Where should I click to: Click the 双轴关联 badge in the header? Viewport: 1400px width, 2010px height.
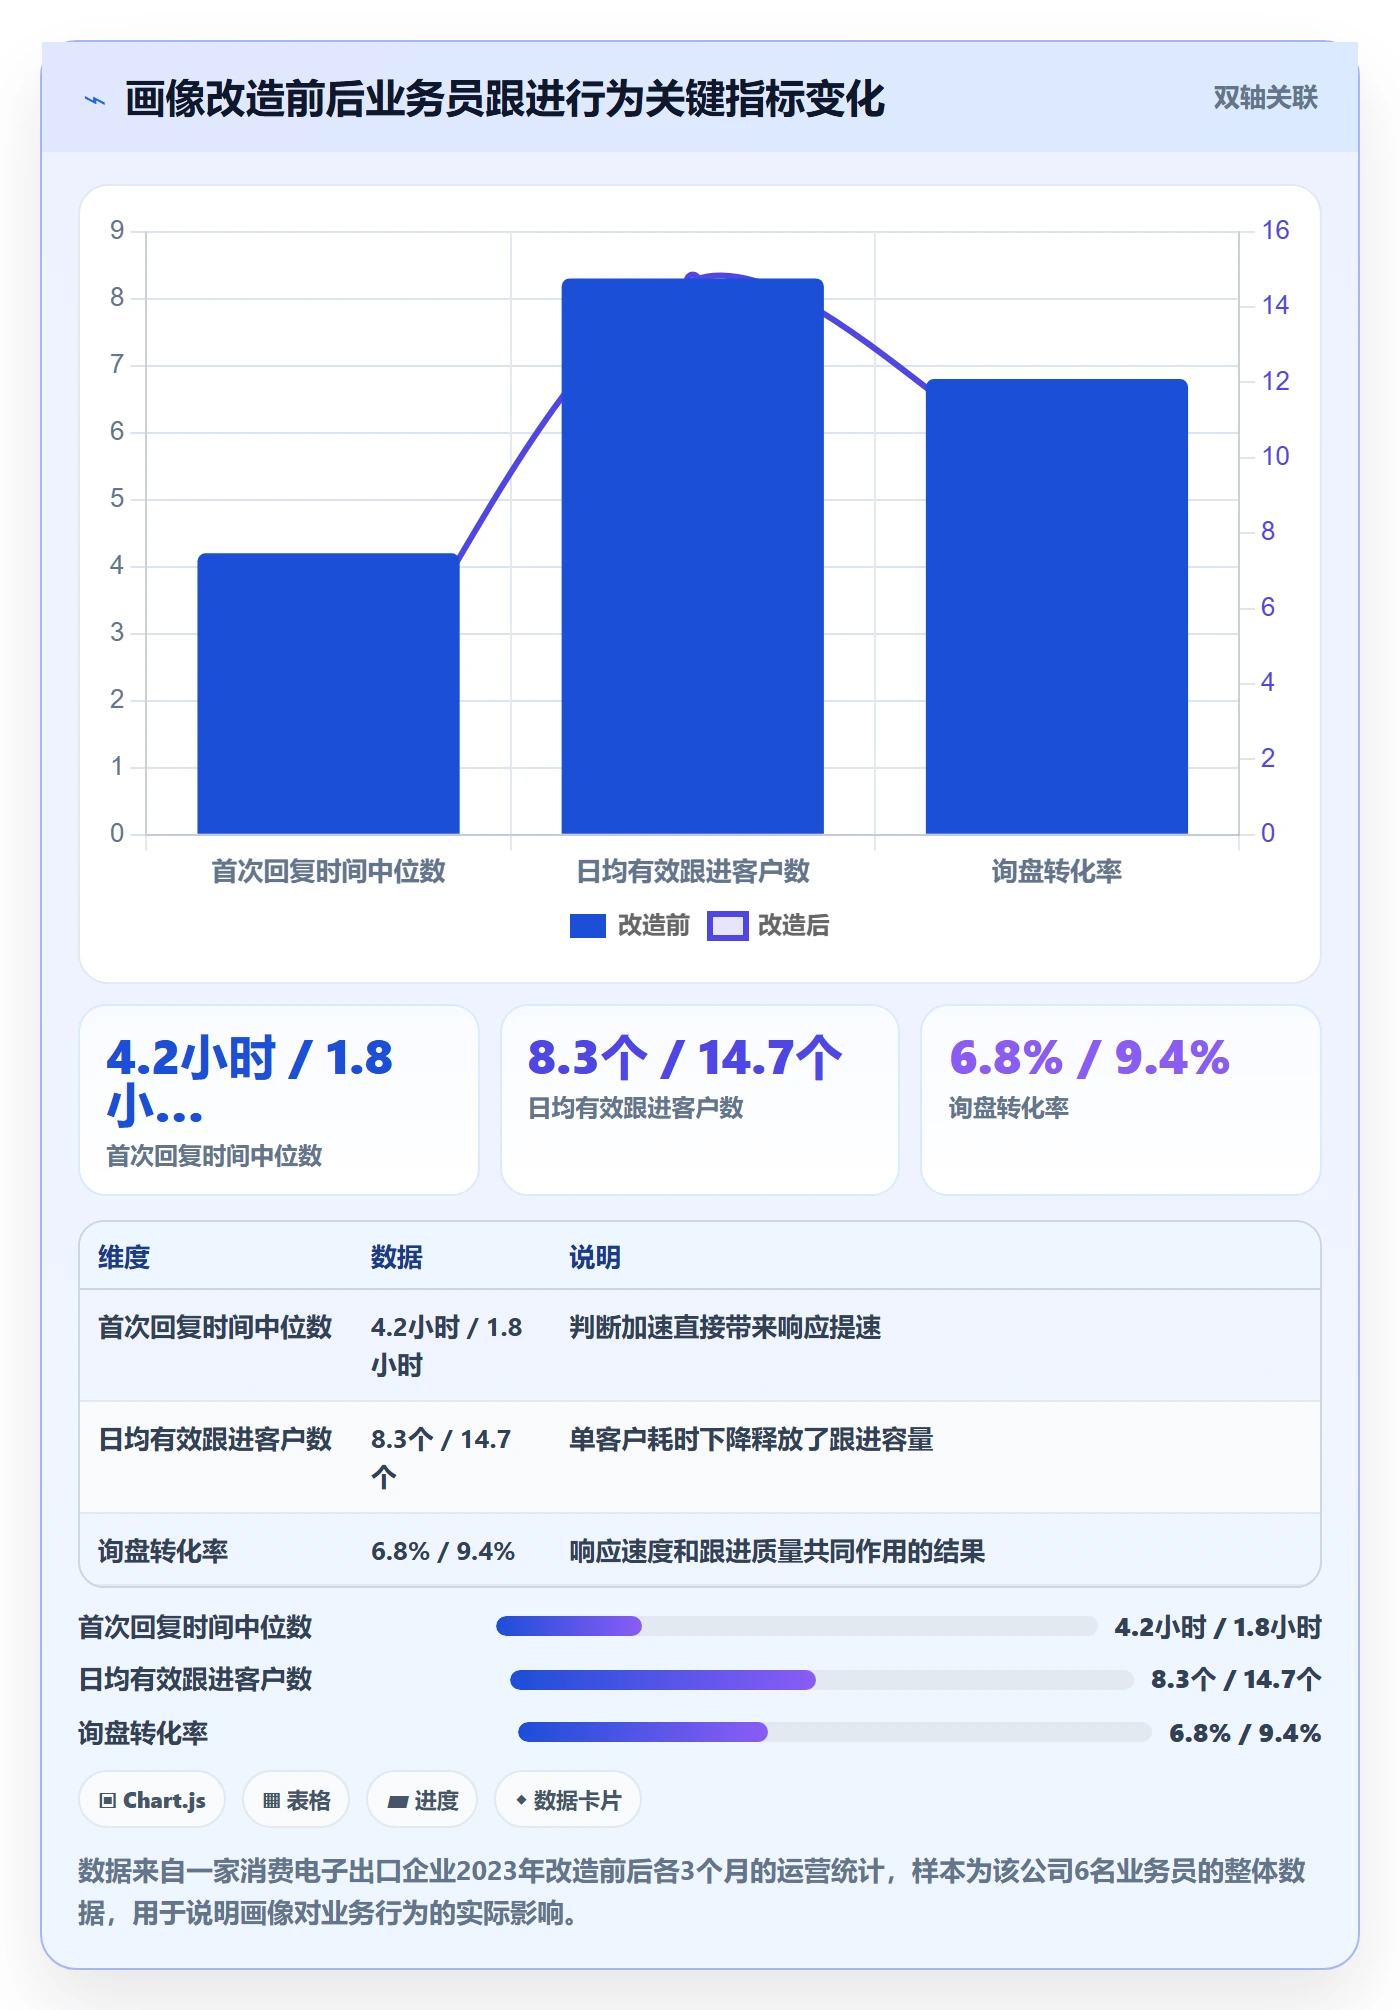tap(1265, 97)
